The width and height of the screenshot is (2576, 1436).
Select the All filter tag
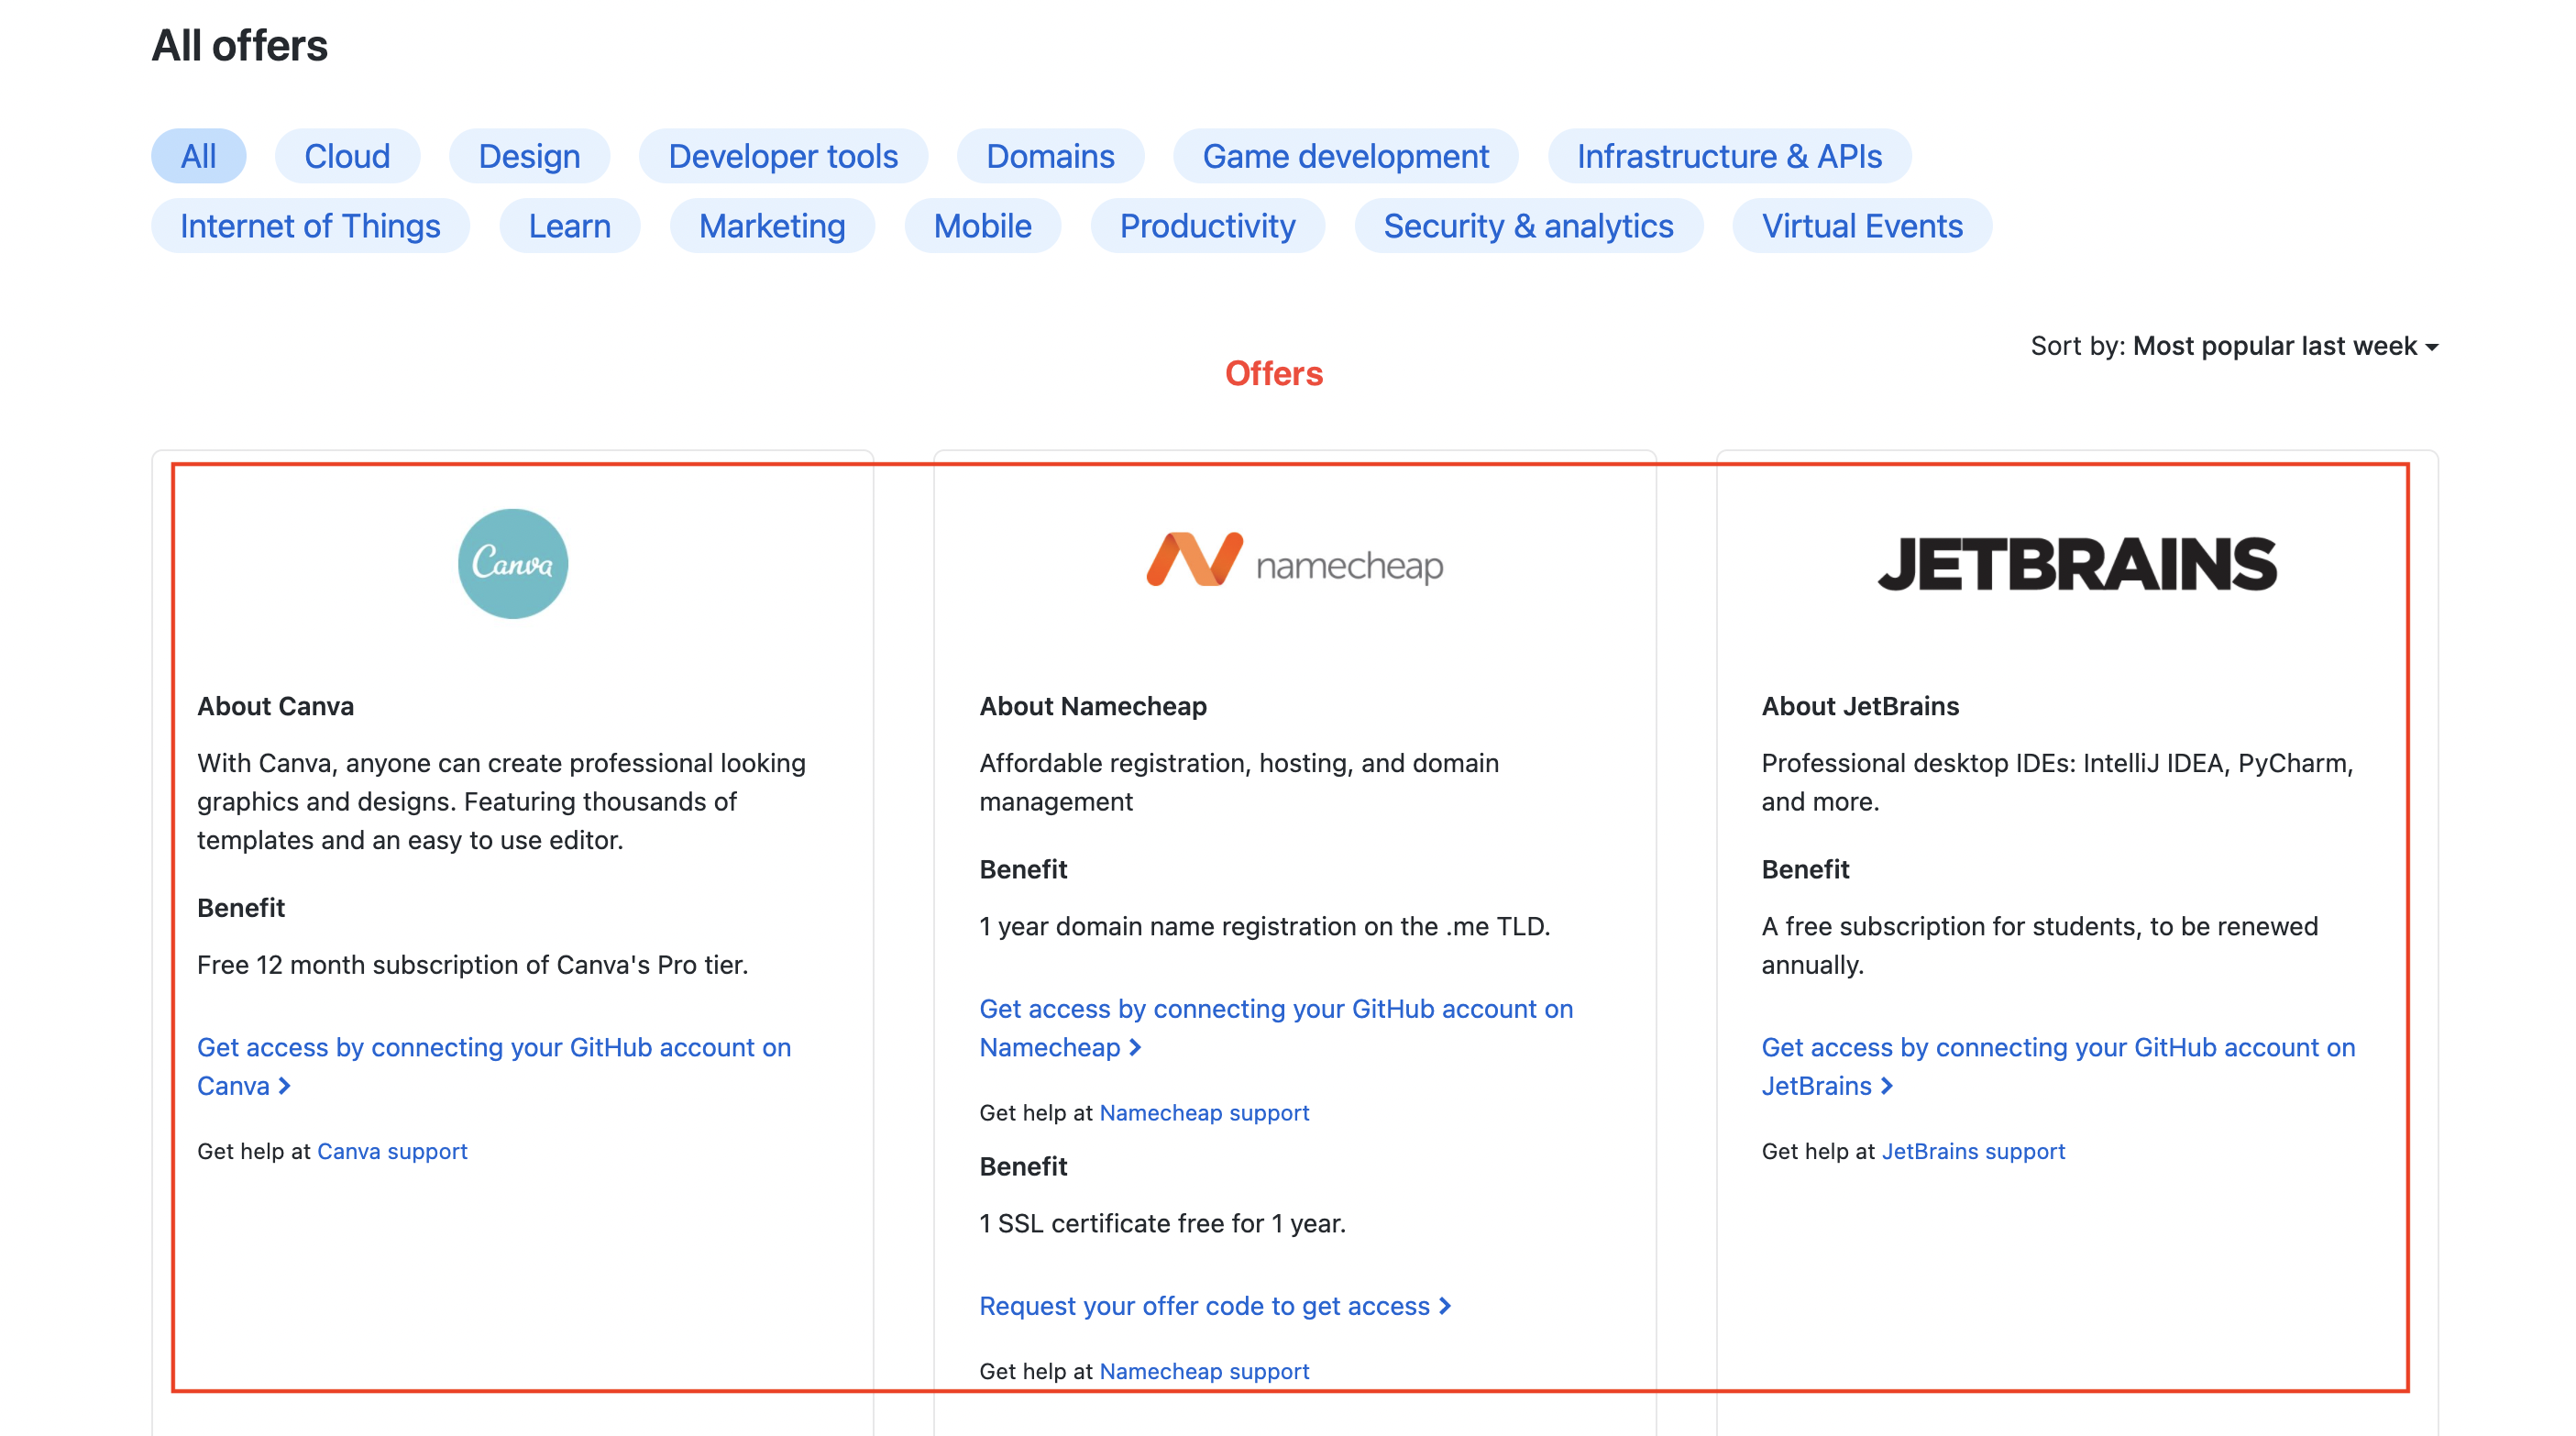tap(198, 156)
